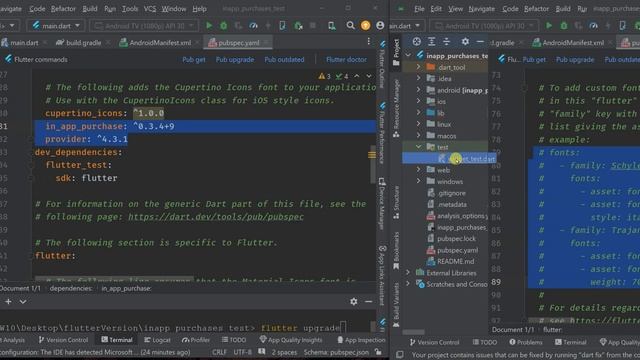Hide the Project panel with minus icon

(x=480, y=42)
